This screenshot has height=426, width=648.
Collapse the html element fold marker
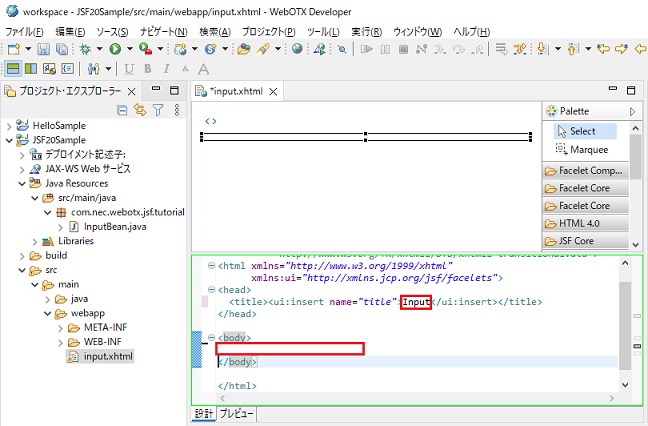209,265
